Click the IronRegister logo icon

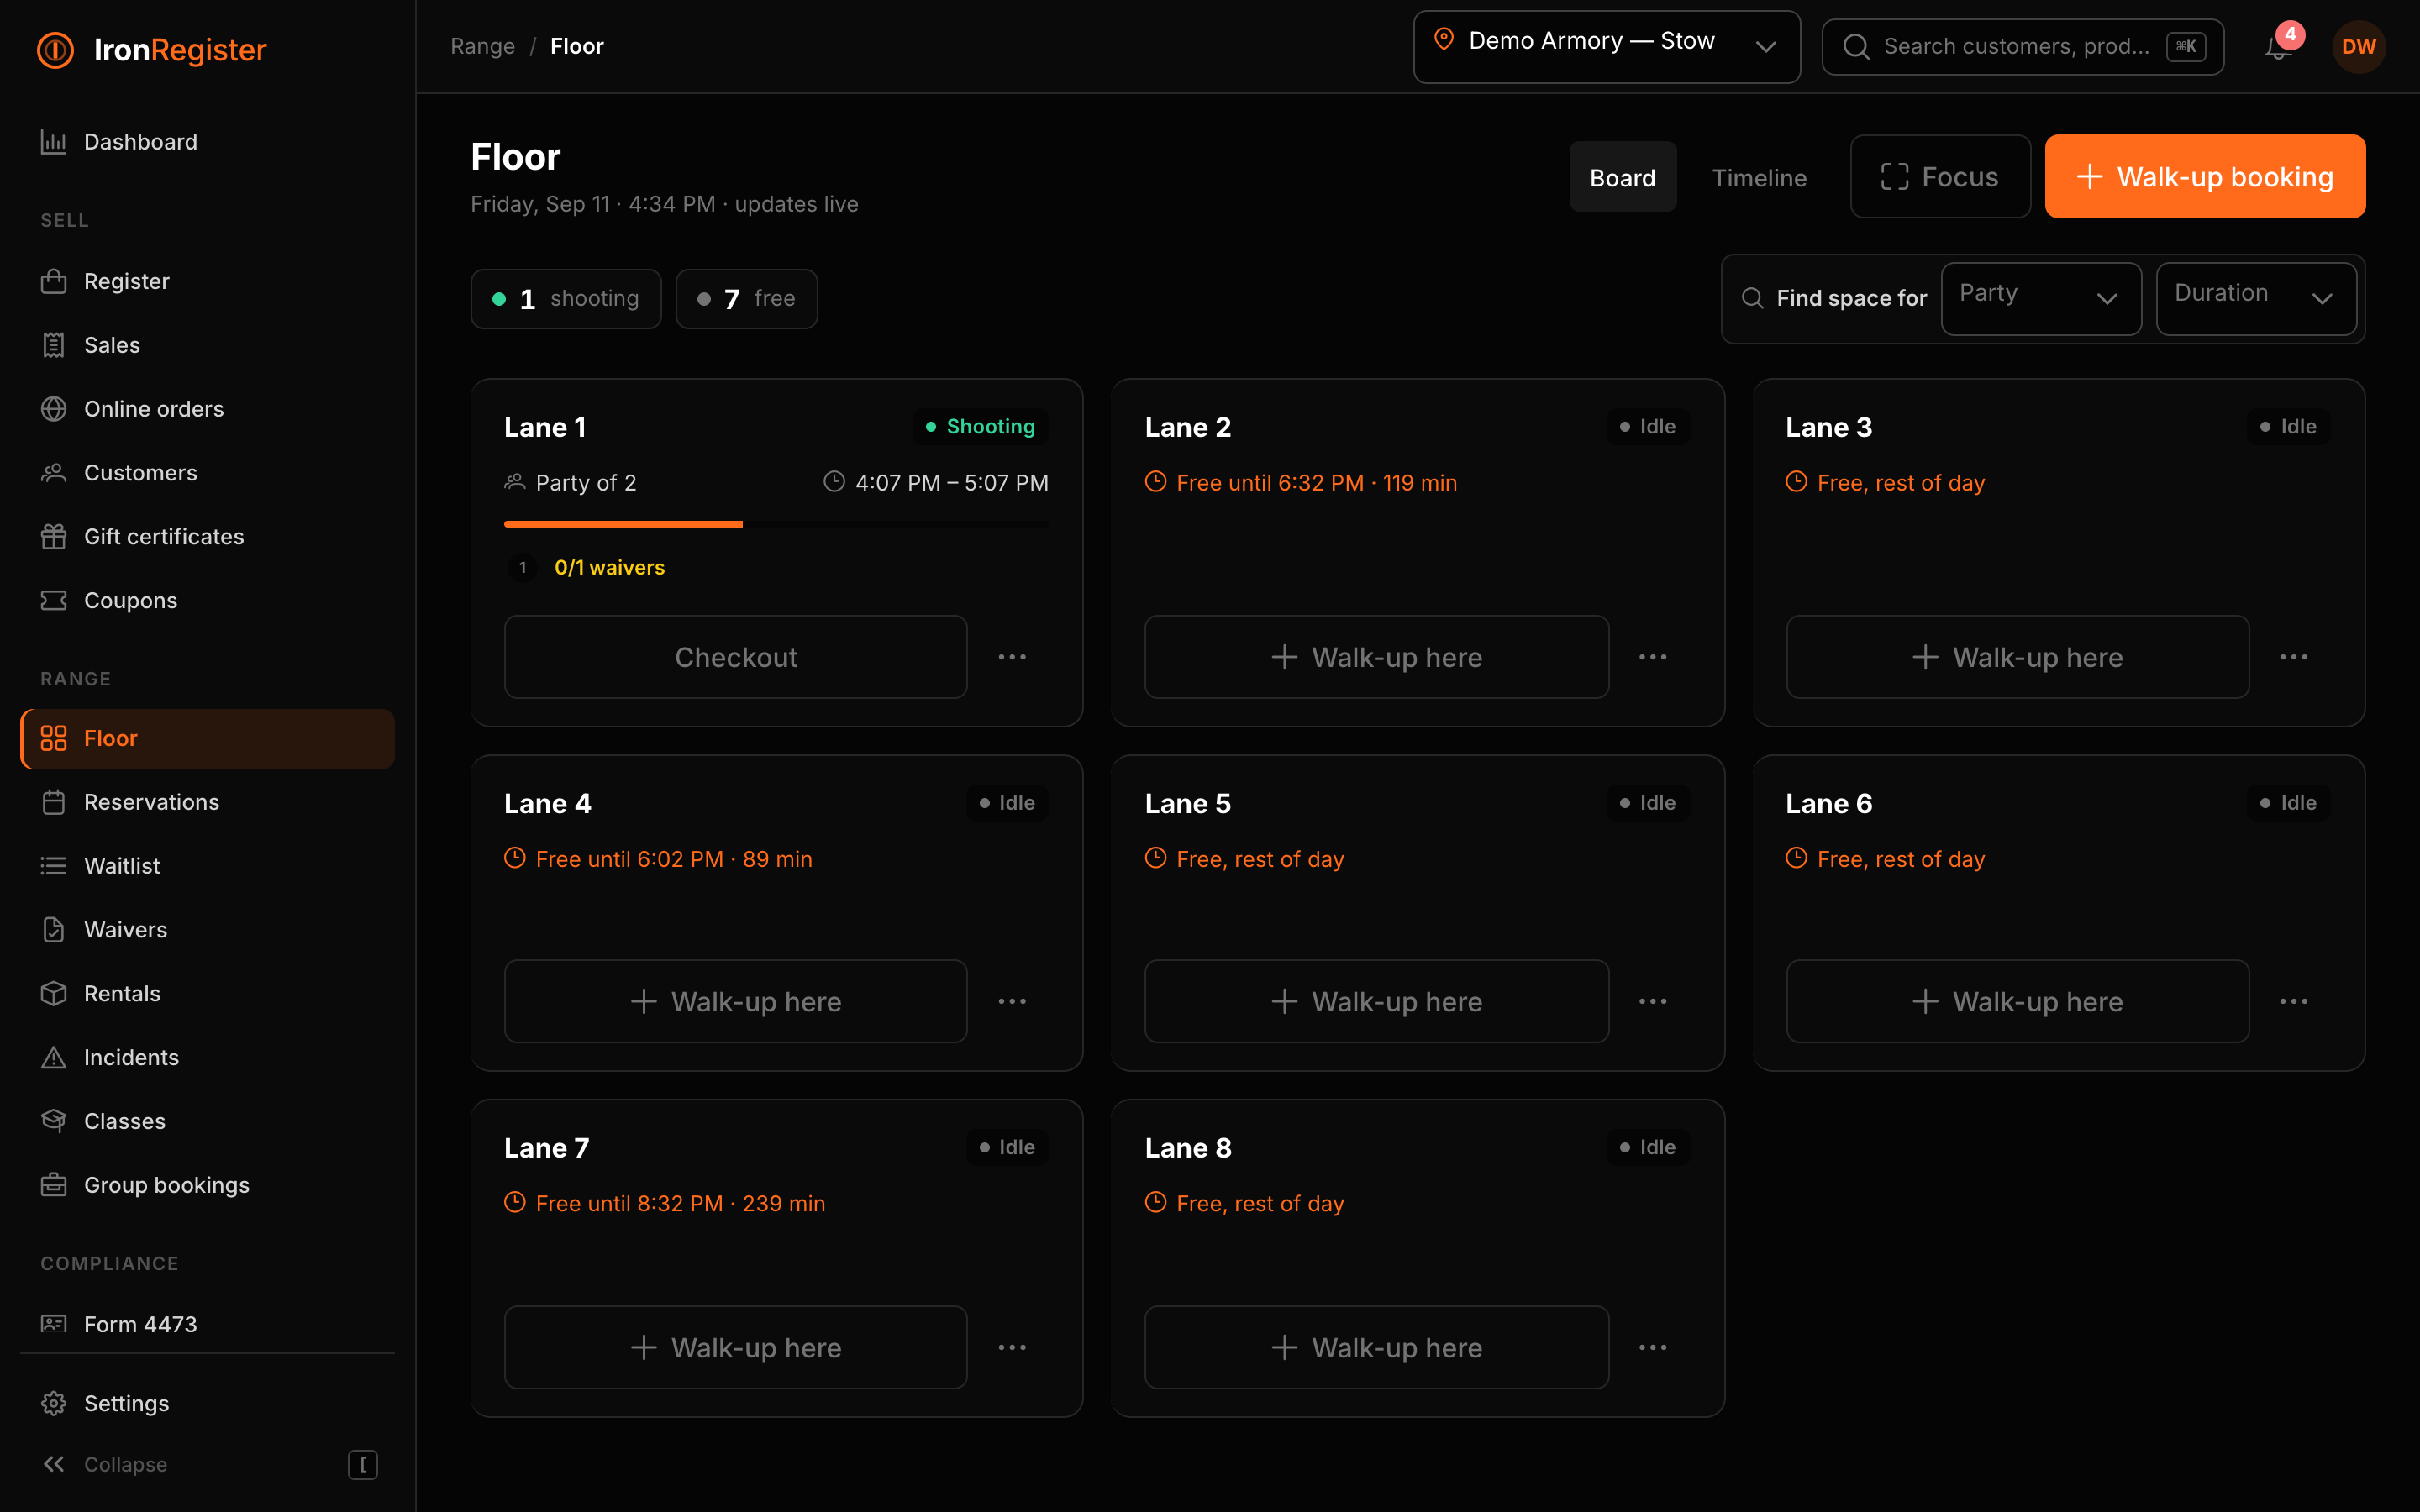coord(55,49)
